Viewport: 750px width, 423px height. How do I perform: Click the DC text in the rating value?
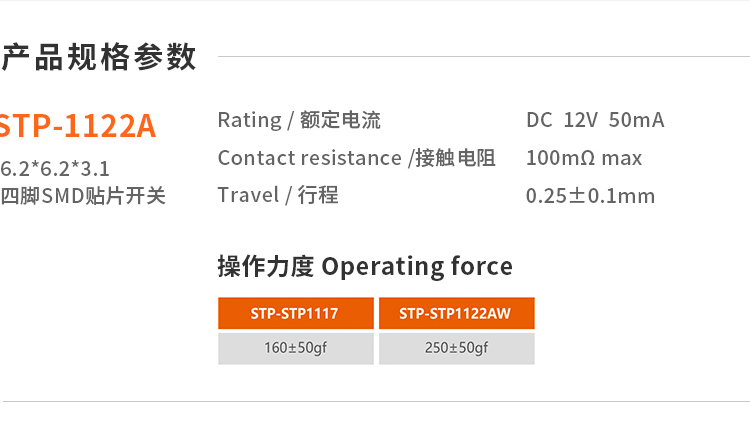[x=539, y=120]
